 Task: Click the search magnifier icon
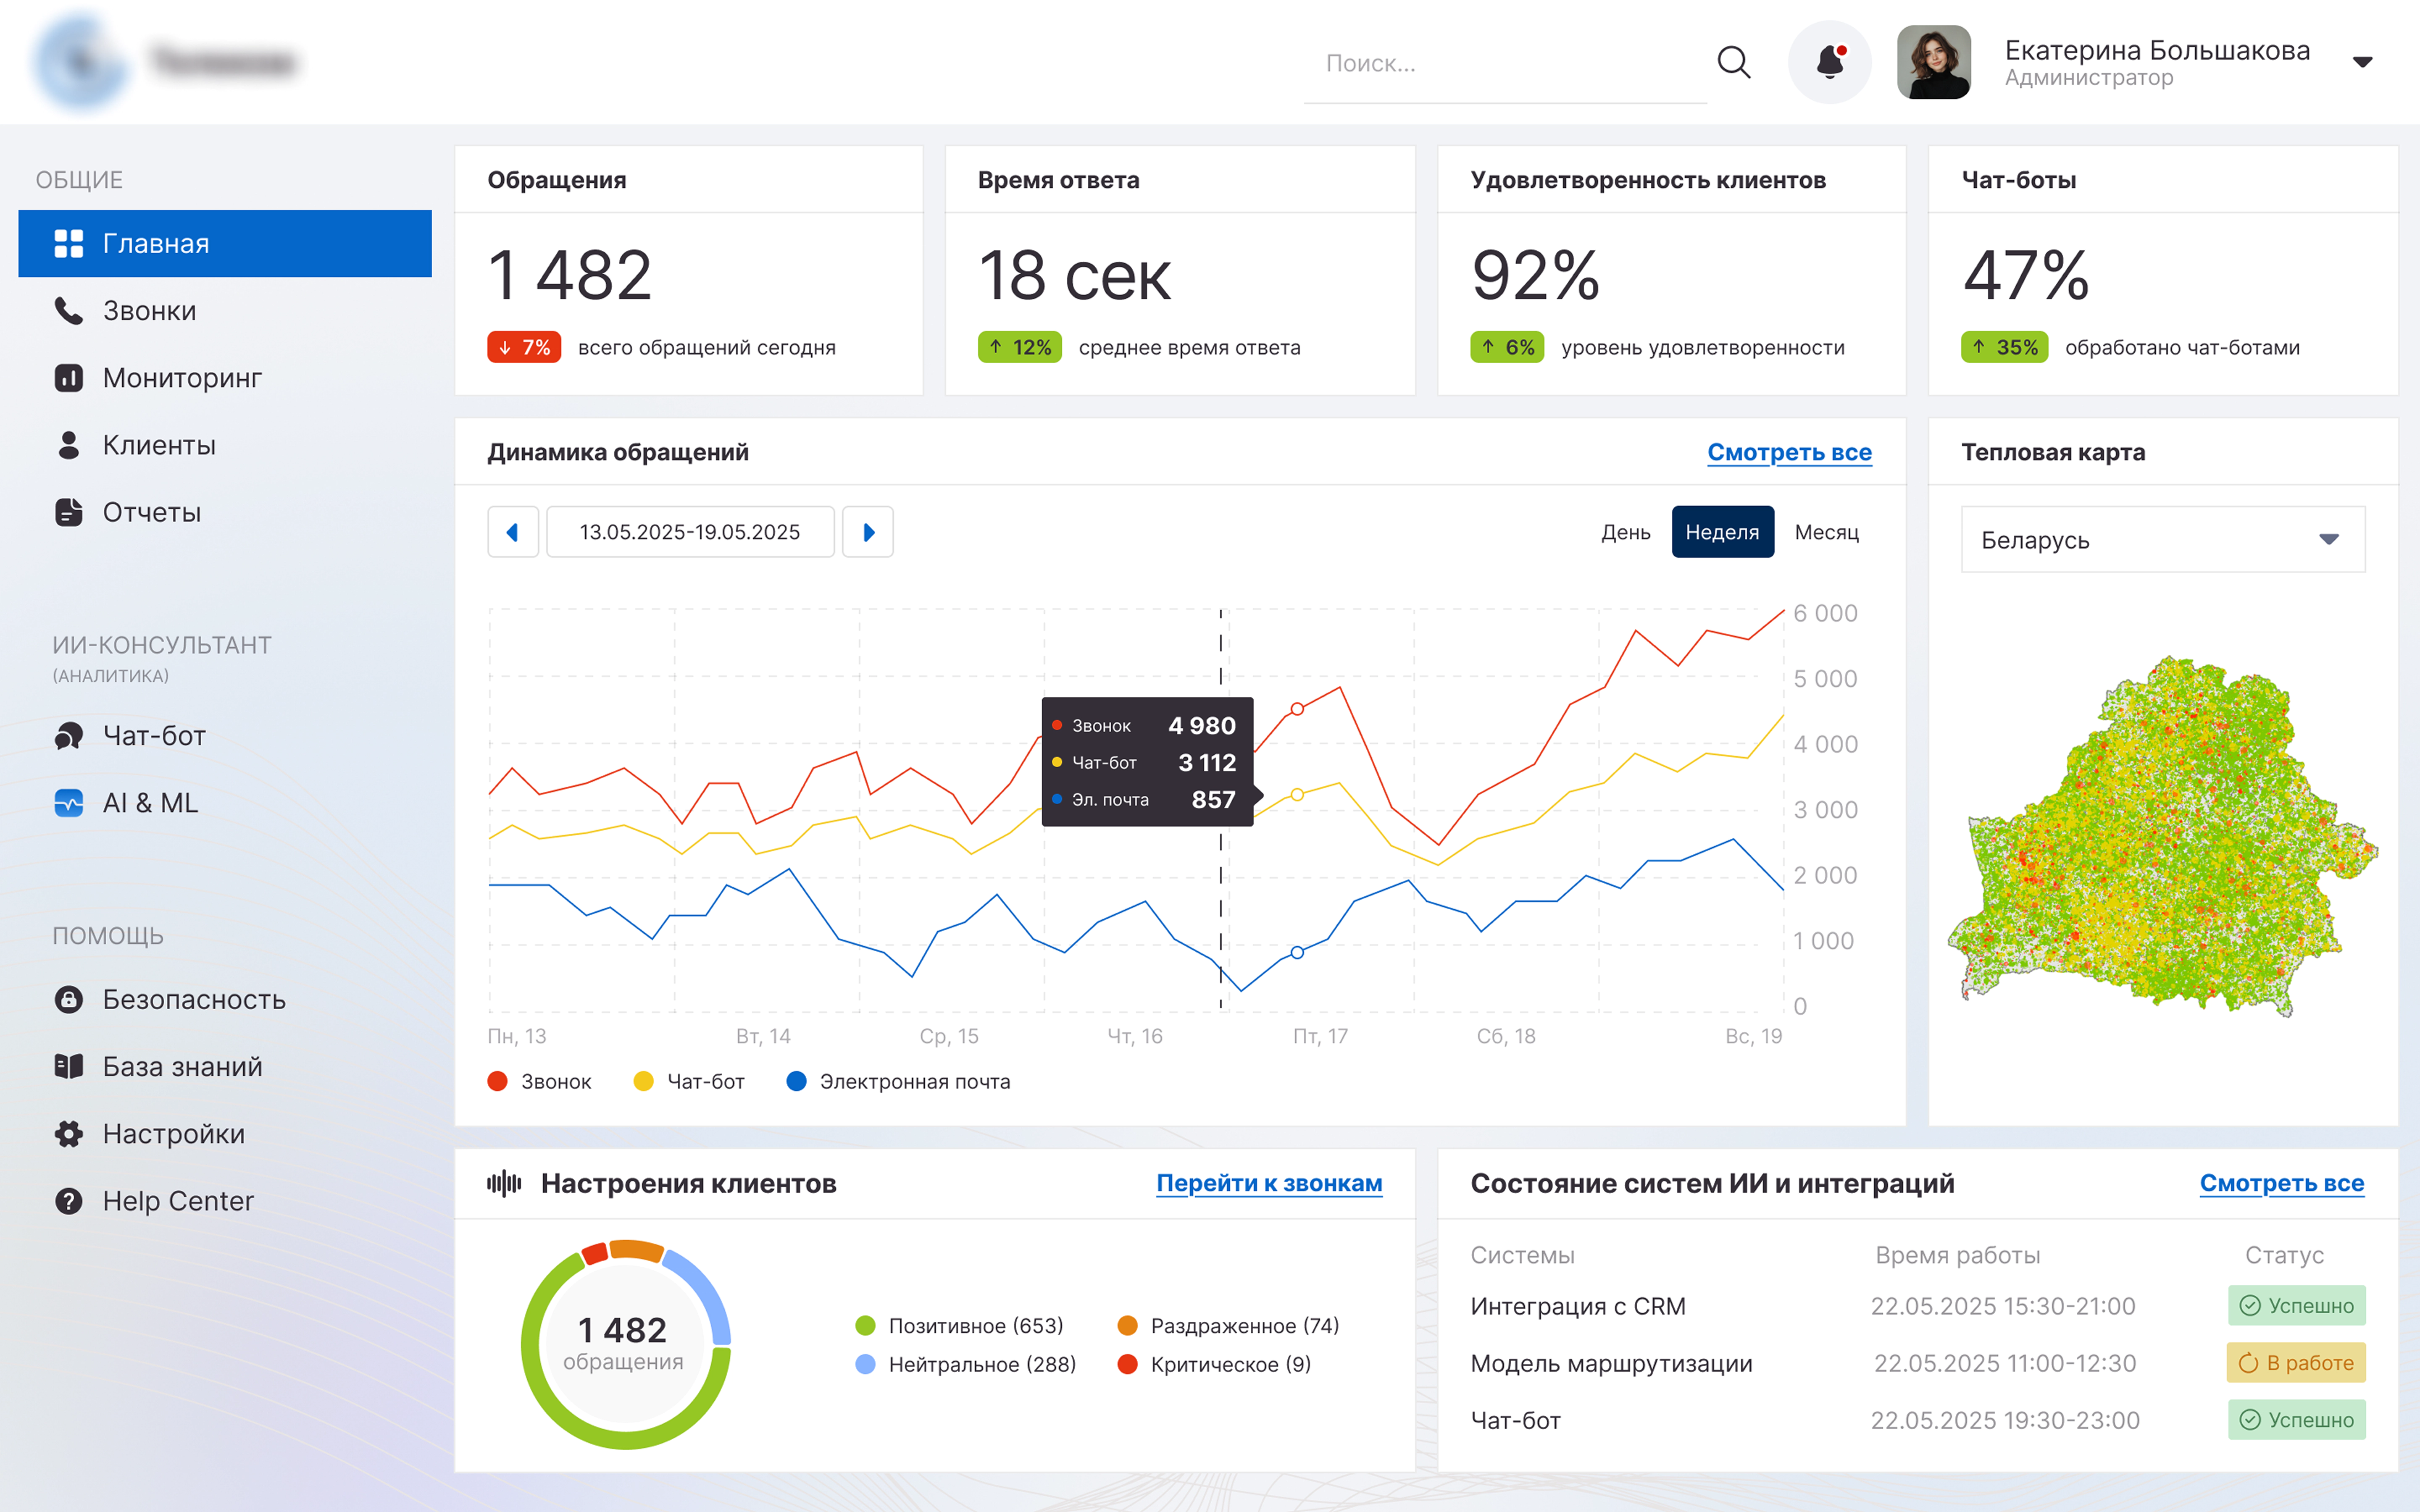[1733, 62]
